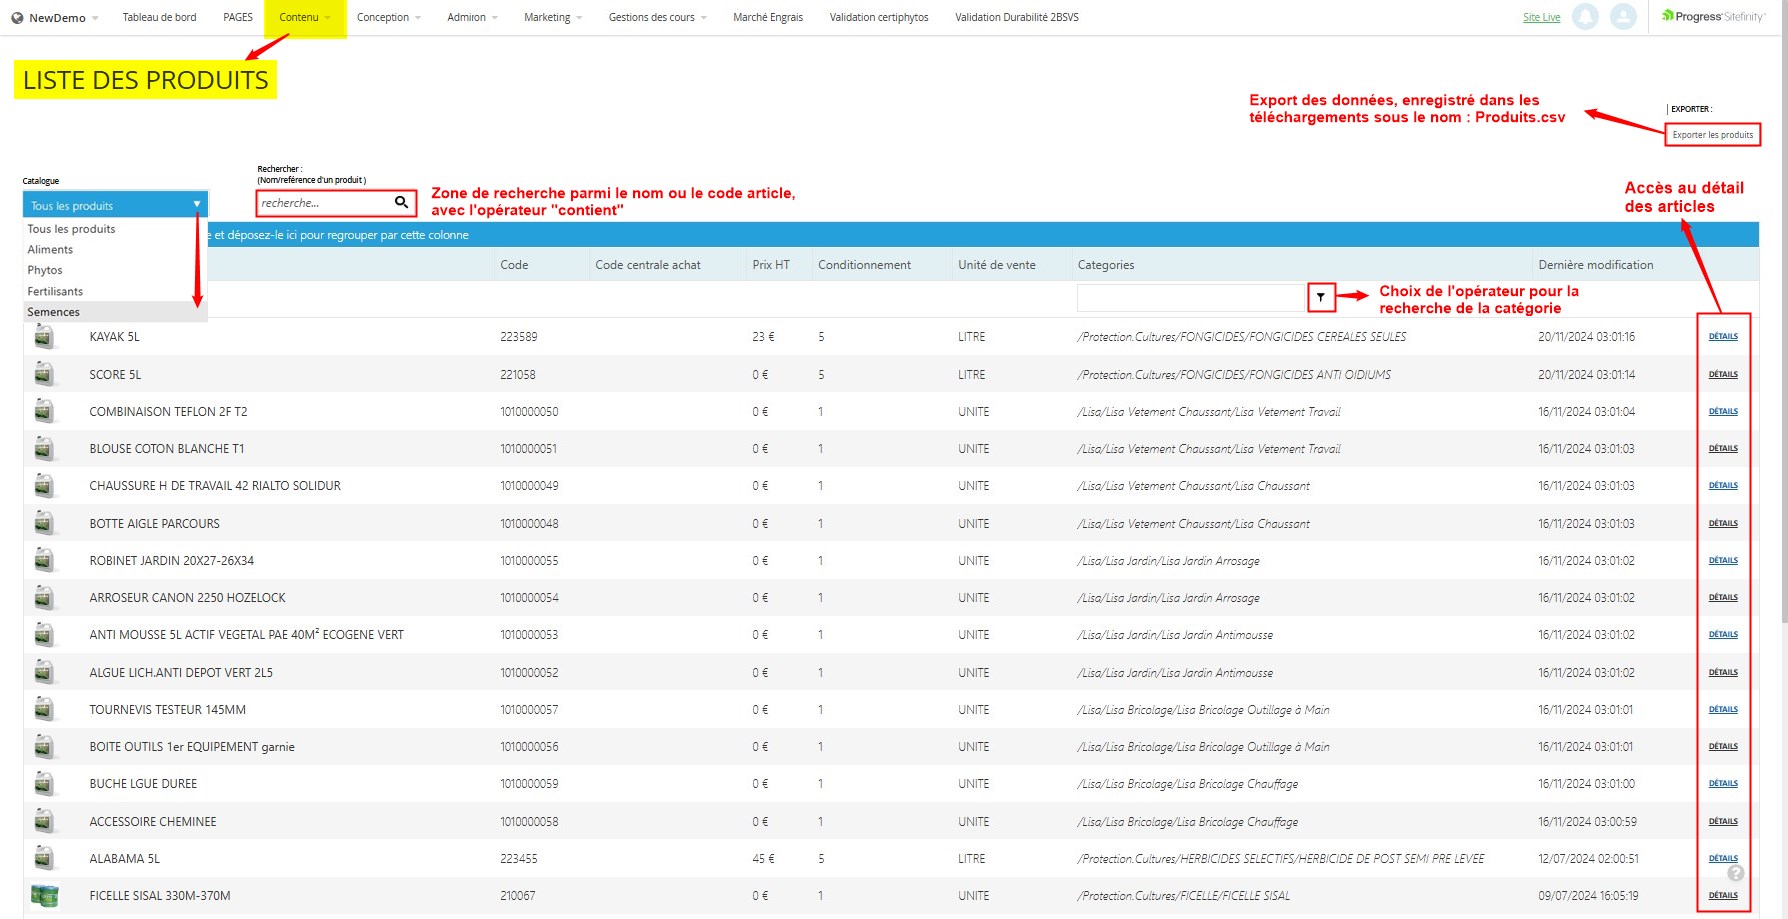Open the notifications bell
1788x919 pixels.
(1585, 17)
